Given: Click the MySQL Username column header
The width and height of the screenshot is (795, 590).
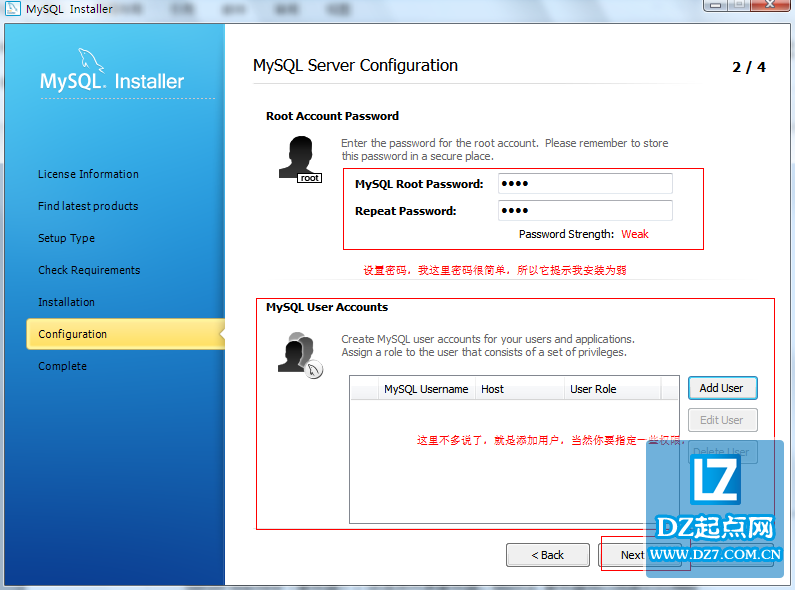Looking at the screenshot, I should point(426,389).
